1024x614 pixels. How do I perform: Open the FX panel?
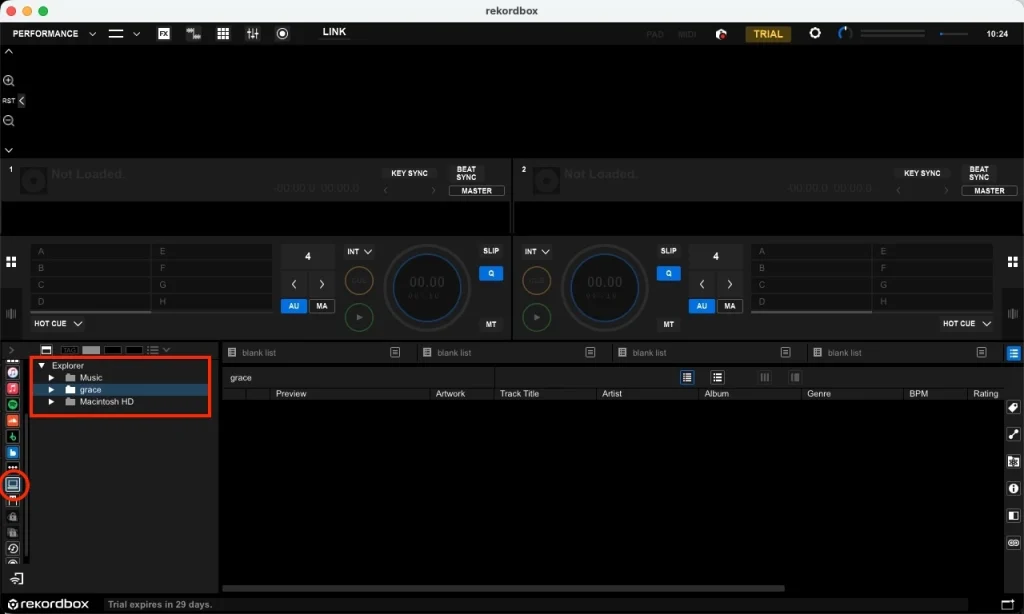coord(164,33)
